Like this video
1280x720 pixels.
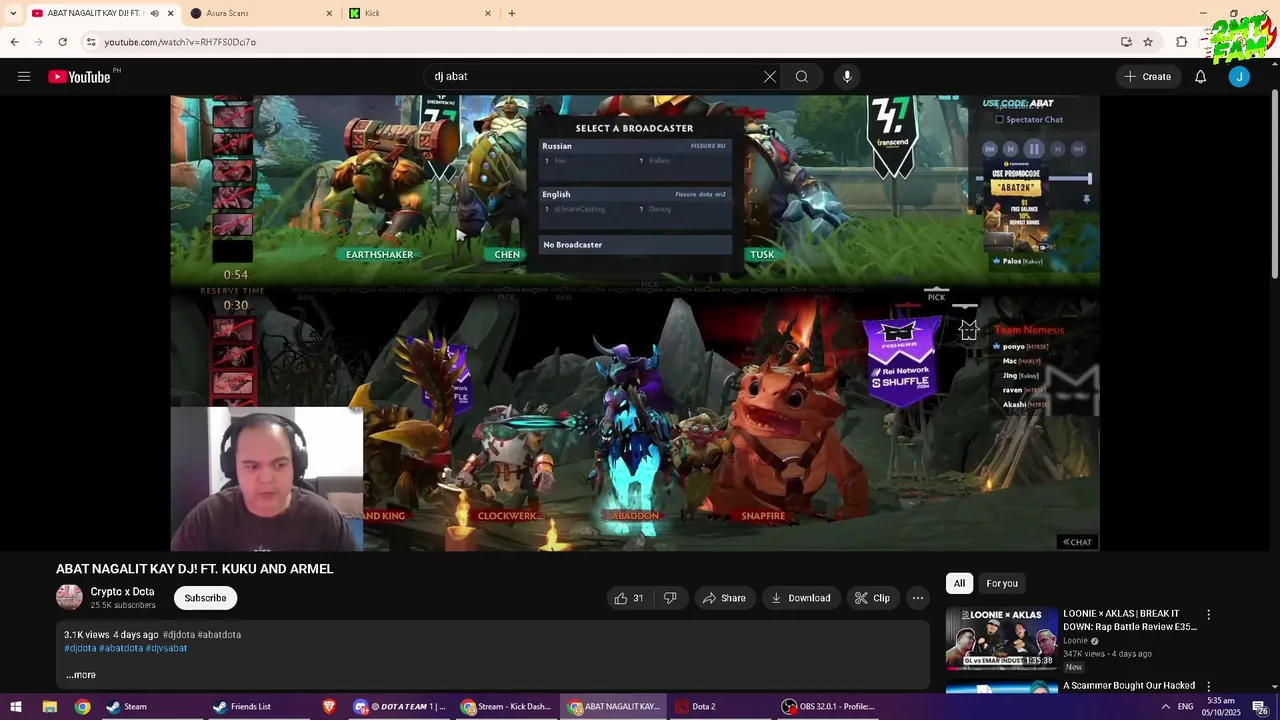[629, 598]
